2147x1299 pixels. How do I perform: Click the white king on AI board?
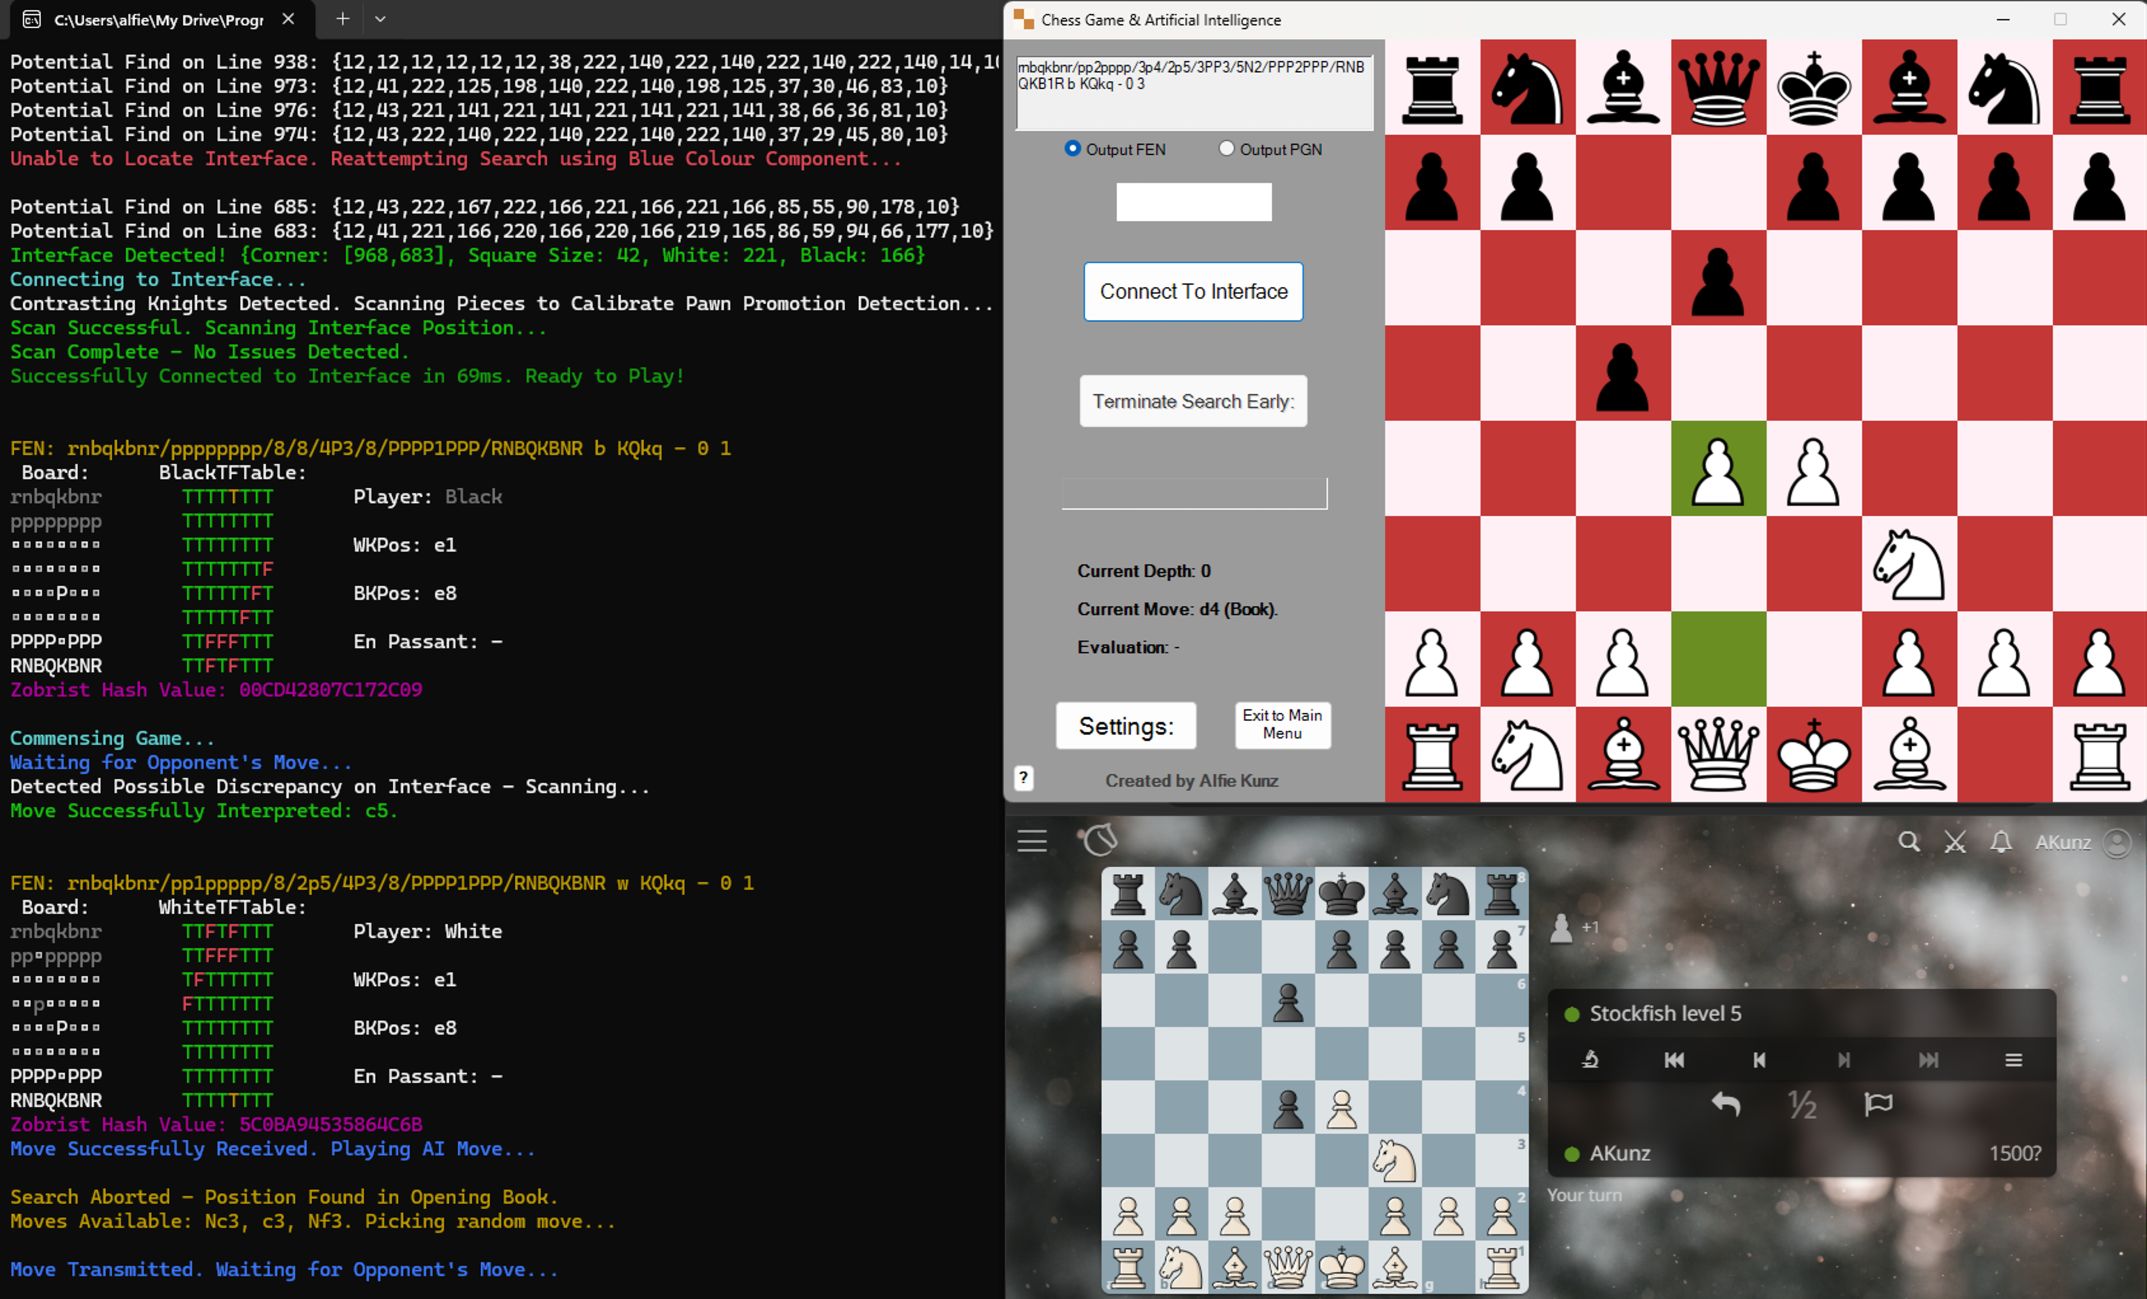click(1813, 755)
